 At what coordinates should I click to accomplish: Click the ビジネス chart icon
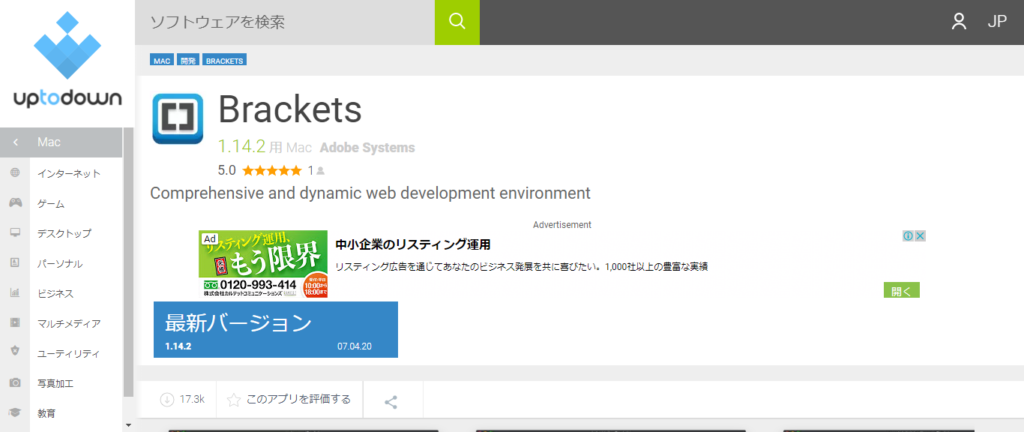click(x=15, y=293)
